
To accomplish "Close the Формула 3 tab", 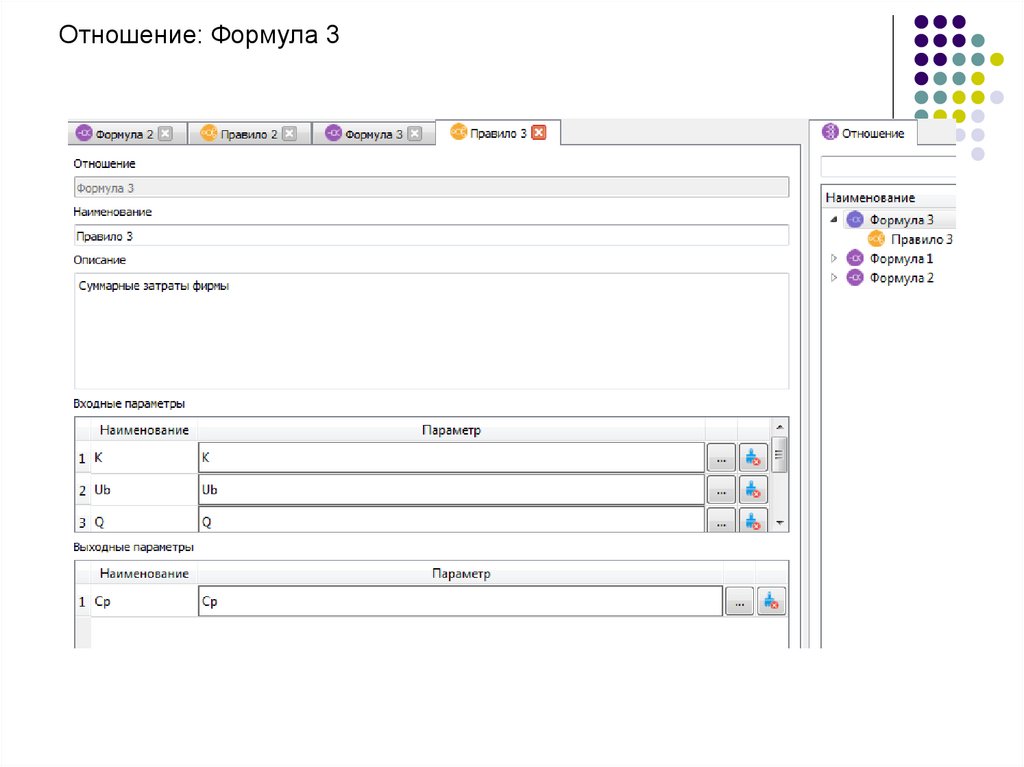I will coord(415,134).
